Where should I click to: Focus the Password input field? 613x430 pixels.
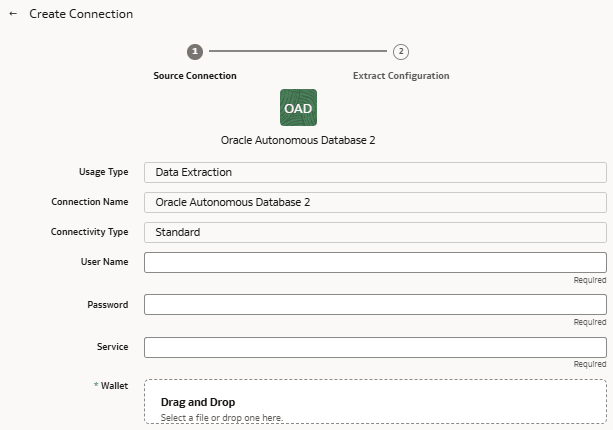point(375,305)
